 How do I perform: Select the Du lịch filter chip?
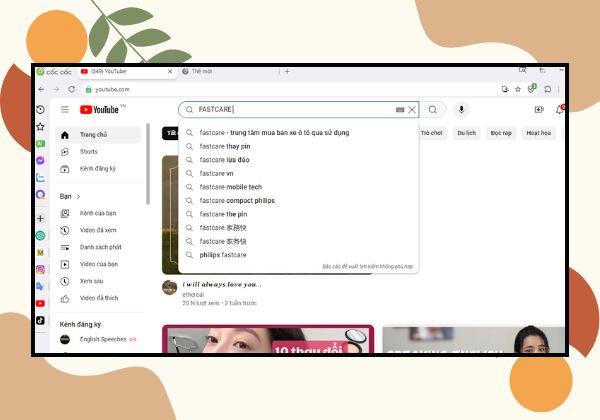point(466,133)
